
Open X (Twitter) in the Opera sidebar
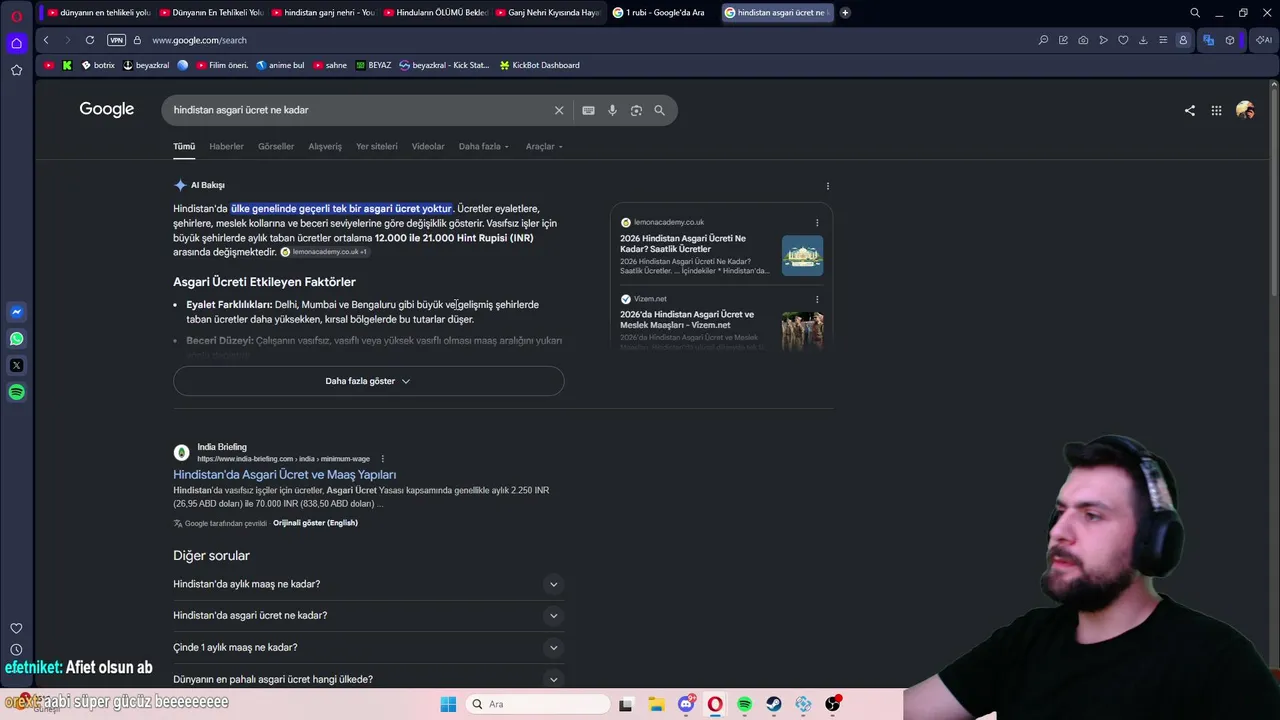[x=16, y=366]
